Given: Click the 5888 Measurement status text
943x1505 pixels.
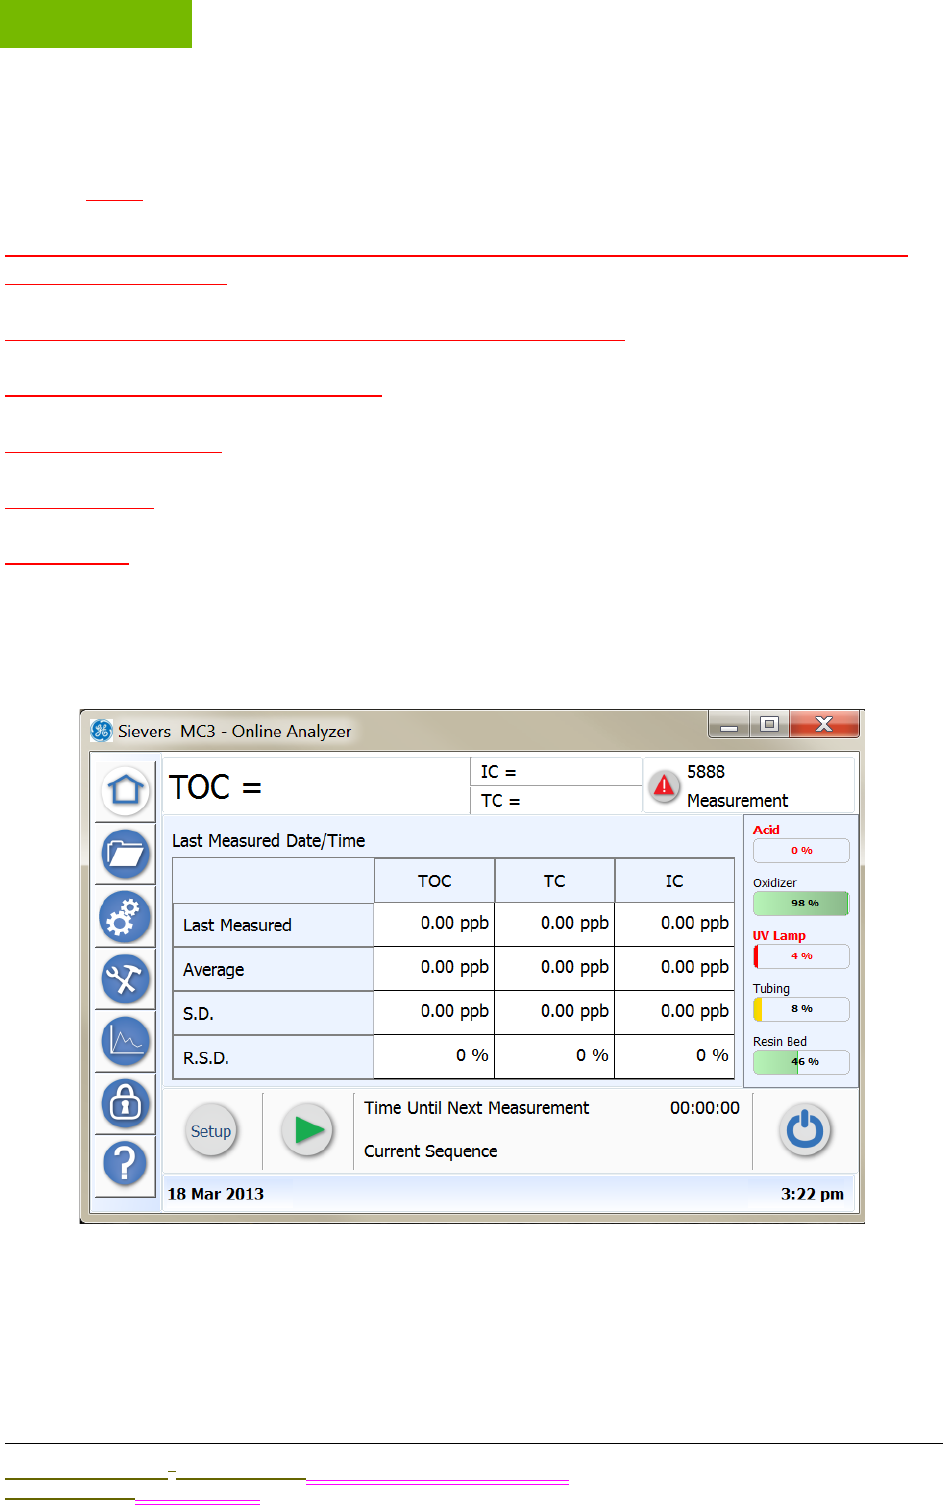Looking at the screenshot, I should point(737,786).
